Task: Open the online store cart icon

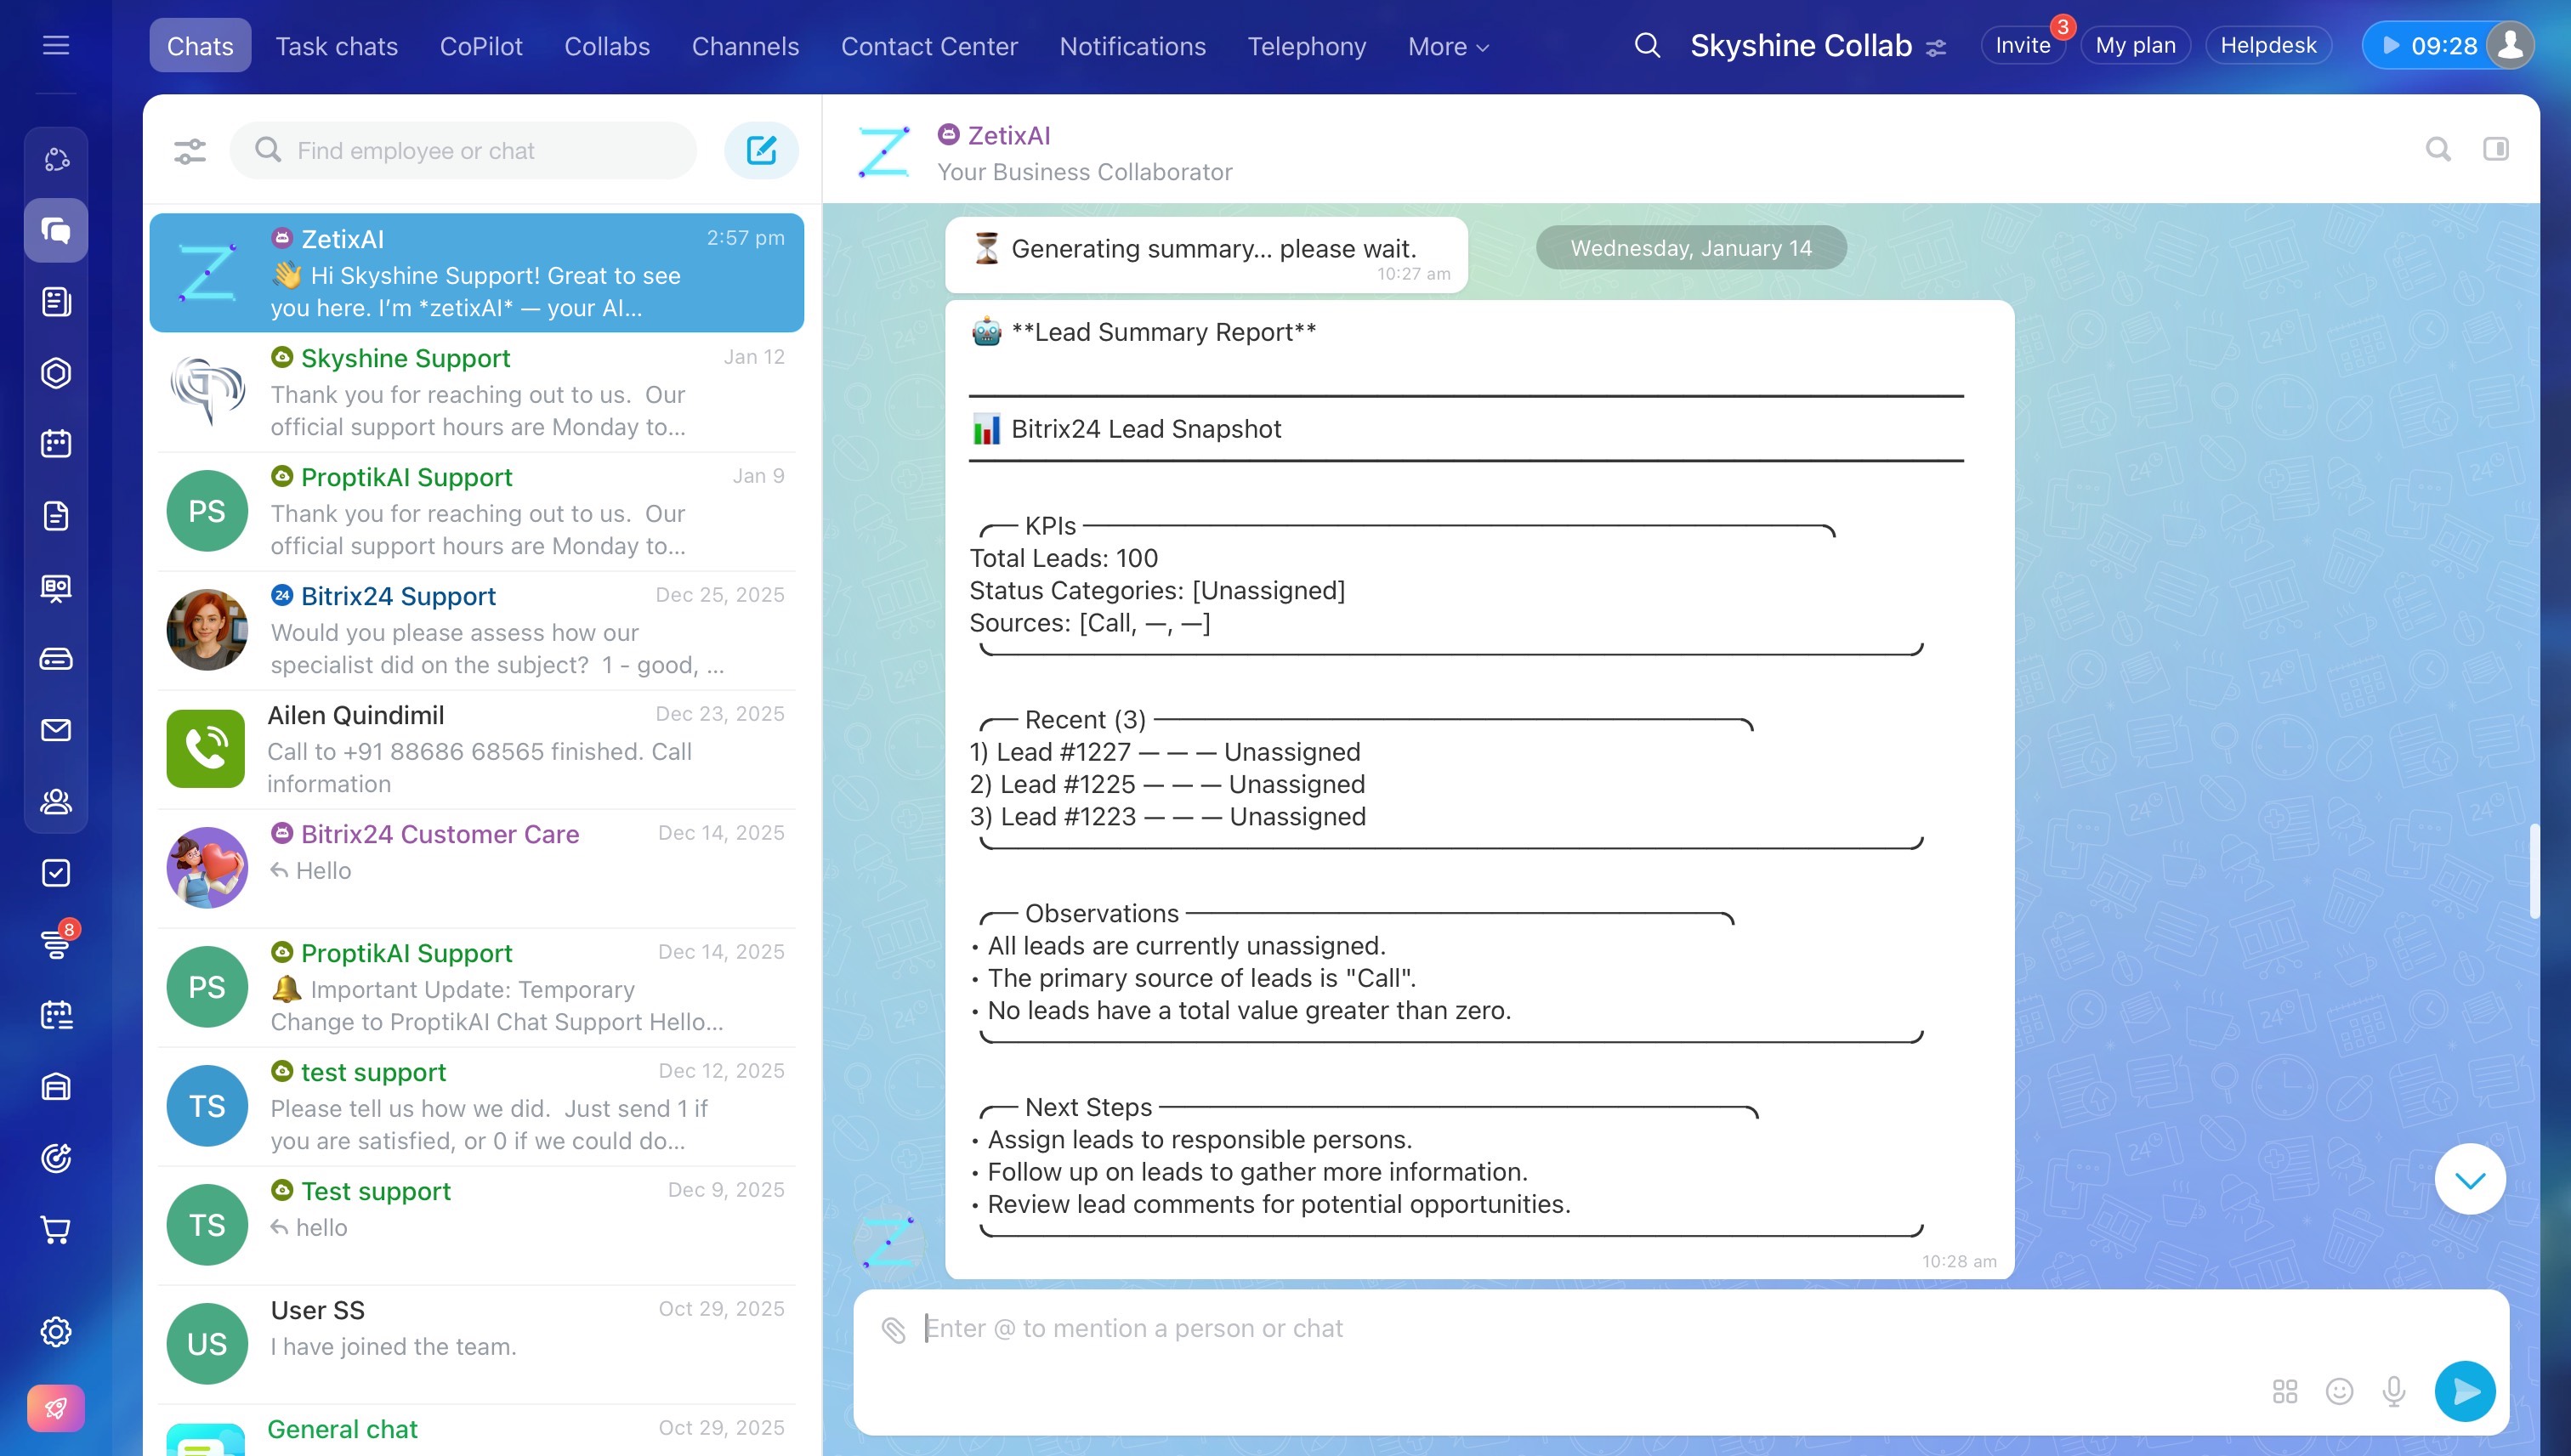Action: coord(56,1229)
